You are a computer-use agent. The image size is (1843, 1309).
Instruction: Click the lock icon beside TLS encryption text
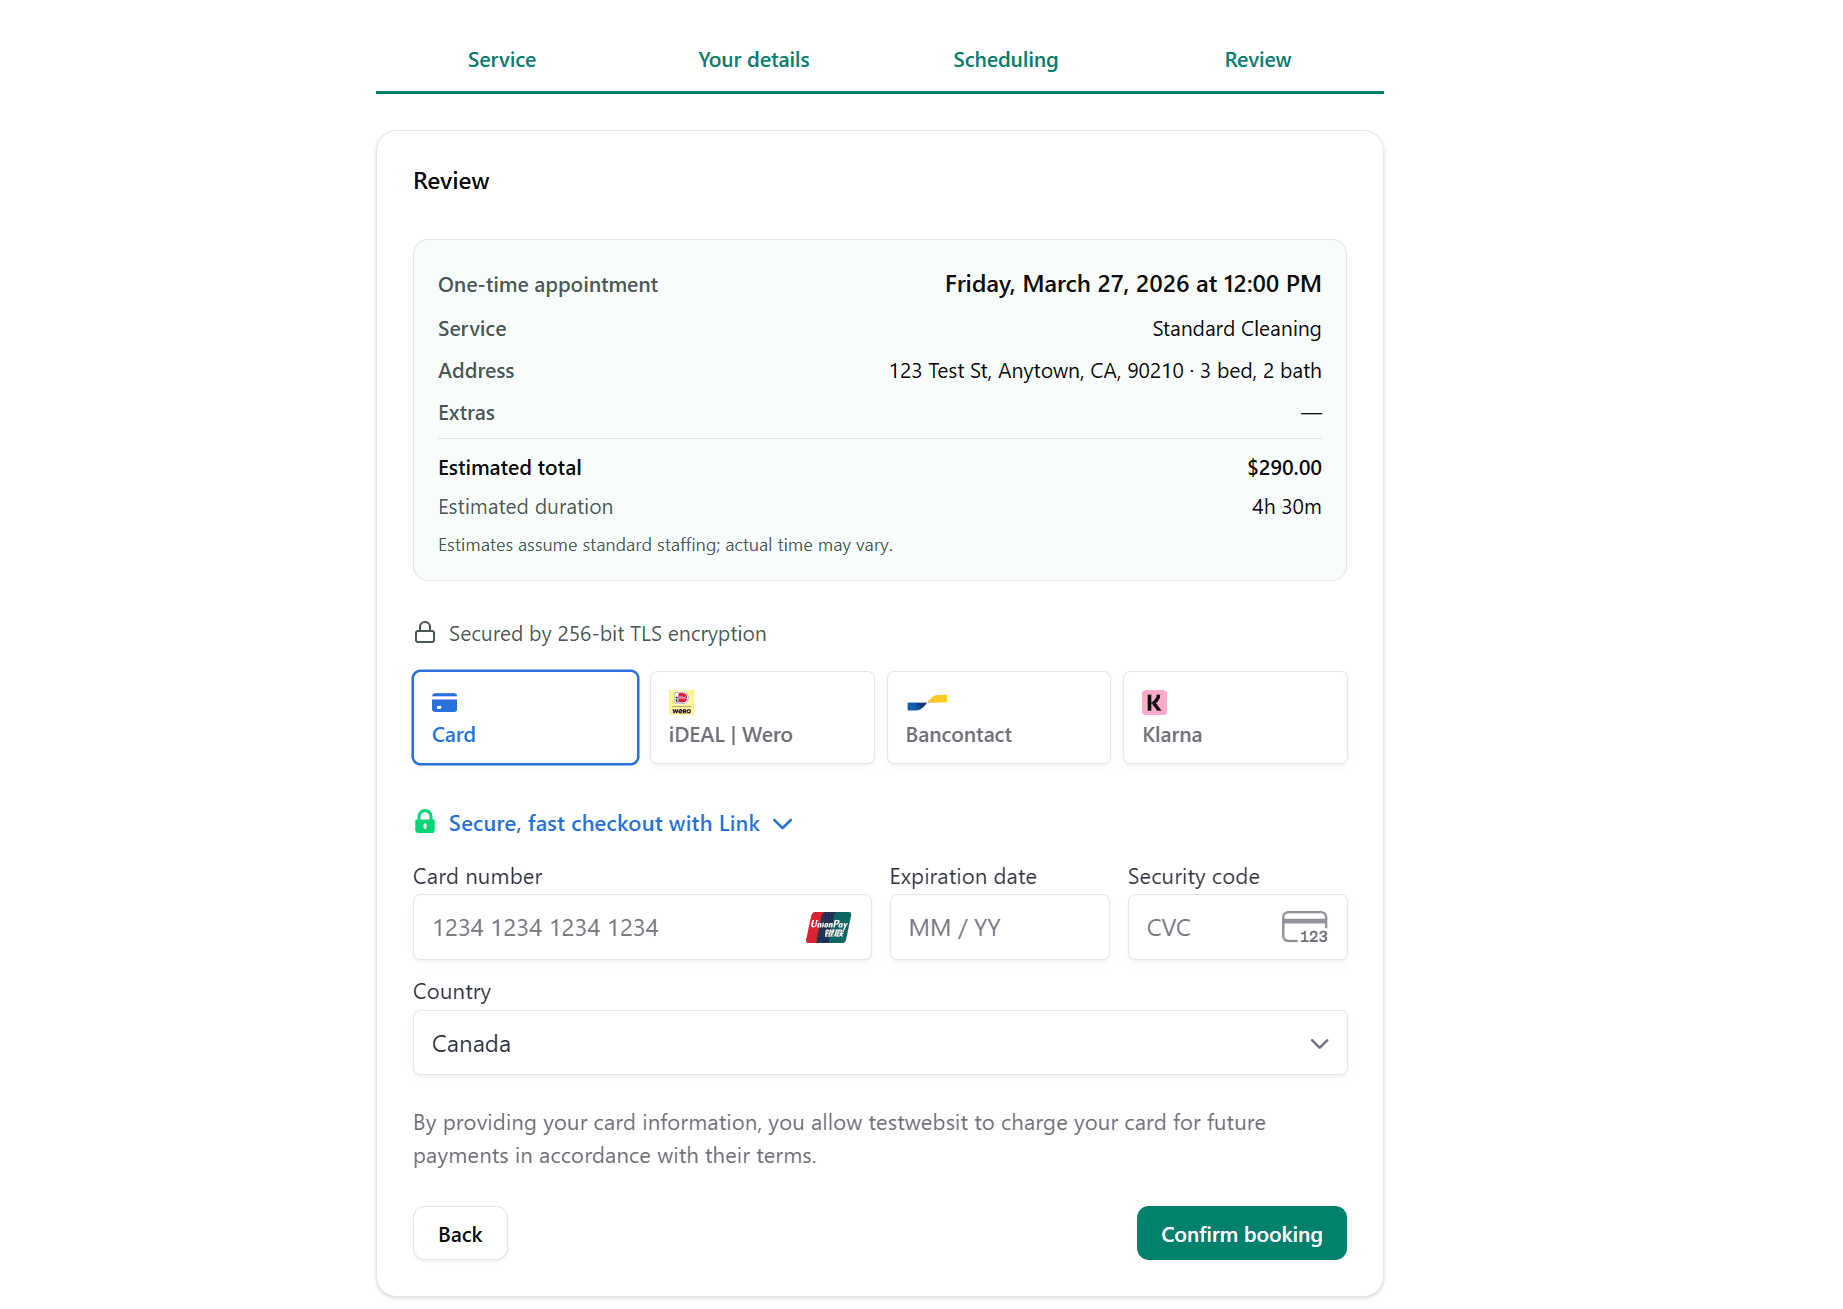(x=424, y=632)
